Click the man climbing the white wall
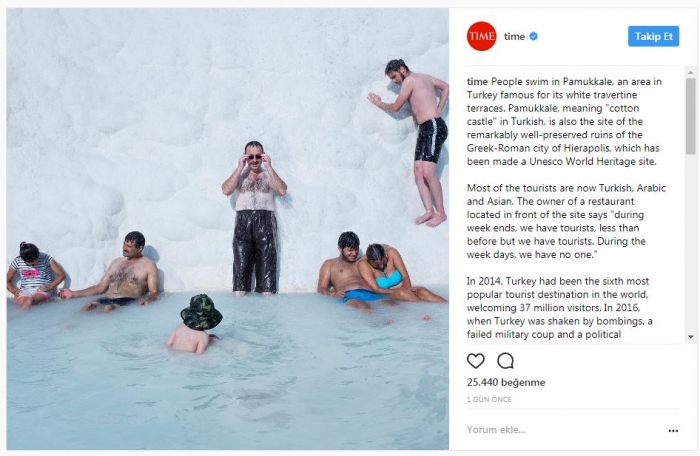Screen dimensions: 700x456 [415, 142]
